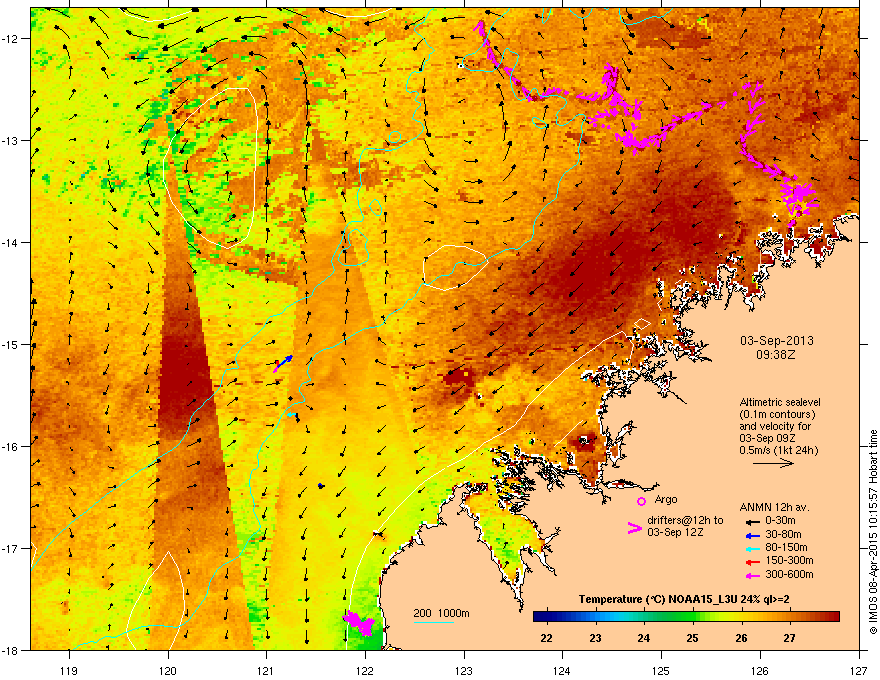Image resolution: width=880 pixels, height=680 pixels.
Task: Click the latitude axis label -18
Action: pyautogui.click(x=10, y=650)
